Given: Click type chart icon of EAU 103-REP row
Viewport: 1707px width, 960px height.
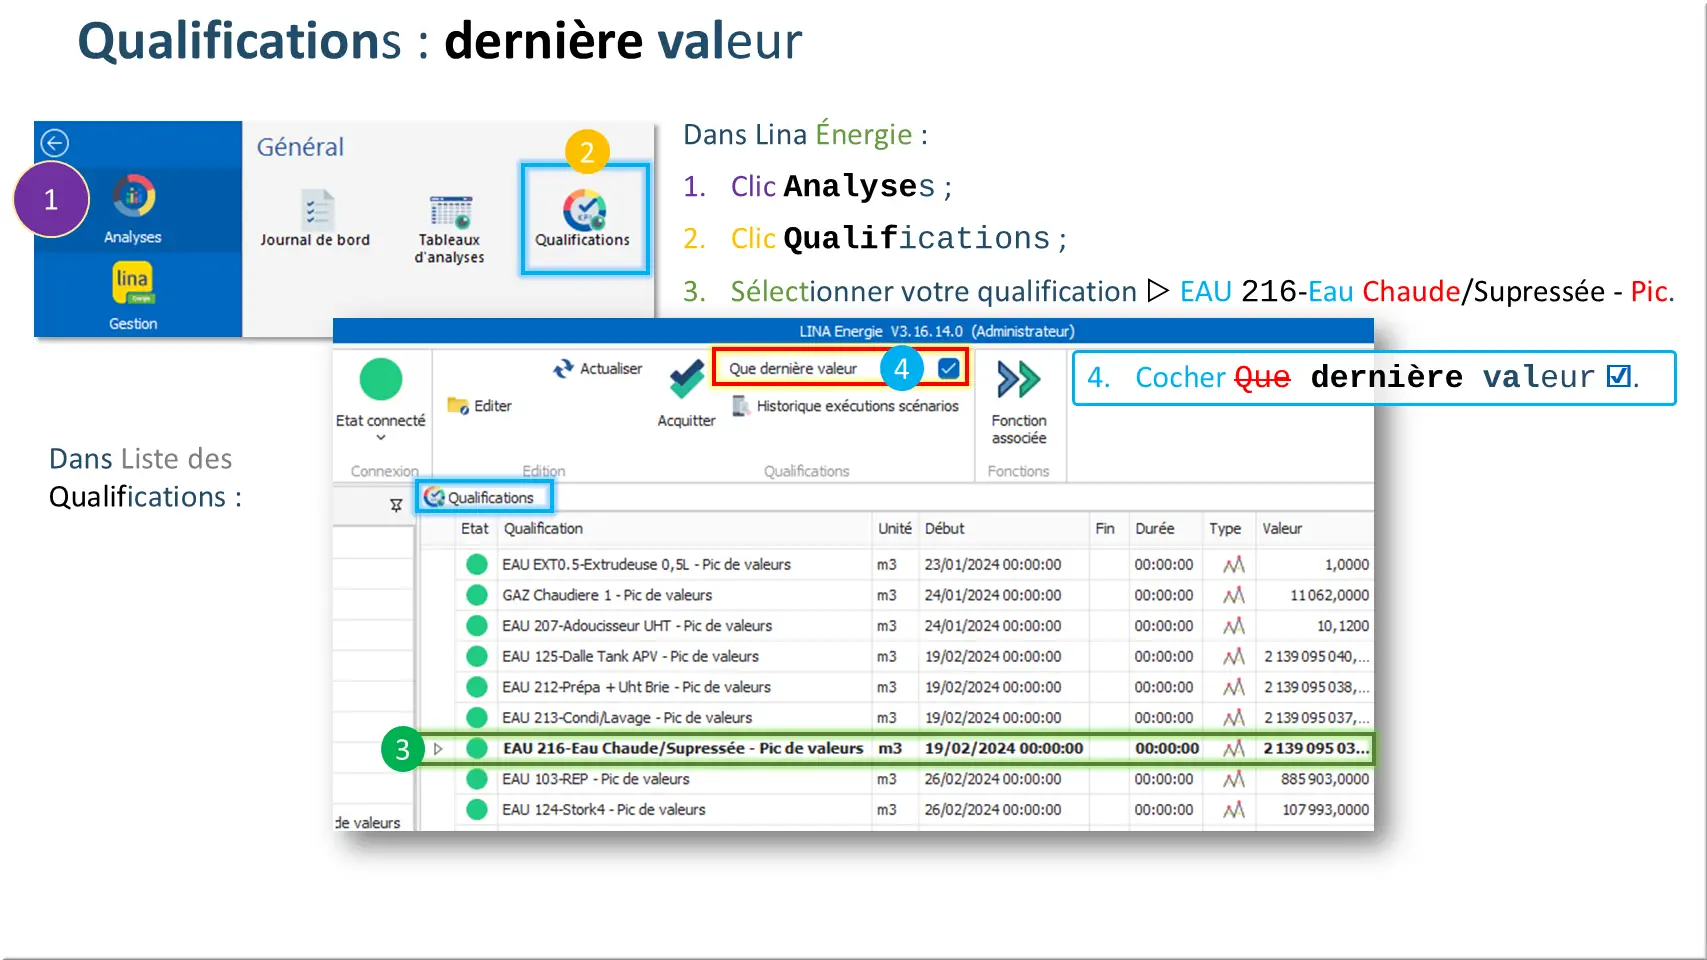Looking at the screenshot, I should click(x=1234, y=779).
